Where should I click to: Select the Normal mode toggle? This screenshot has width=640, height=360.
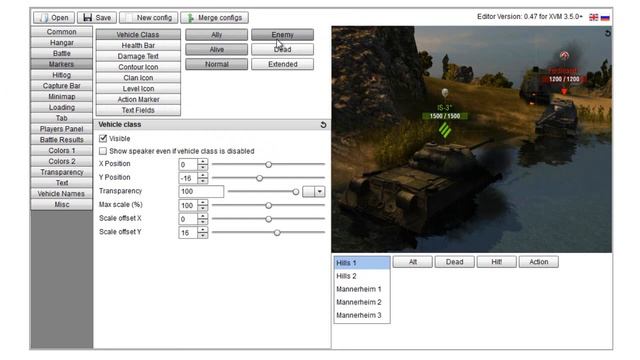point(216,64)
